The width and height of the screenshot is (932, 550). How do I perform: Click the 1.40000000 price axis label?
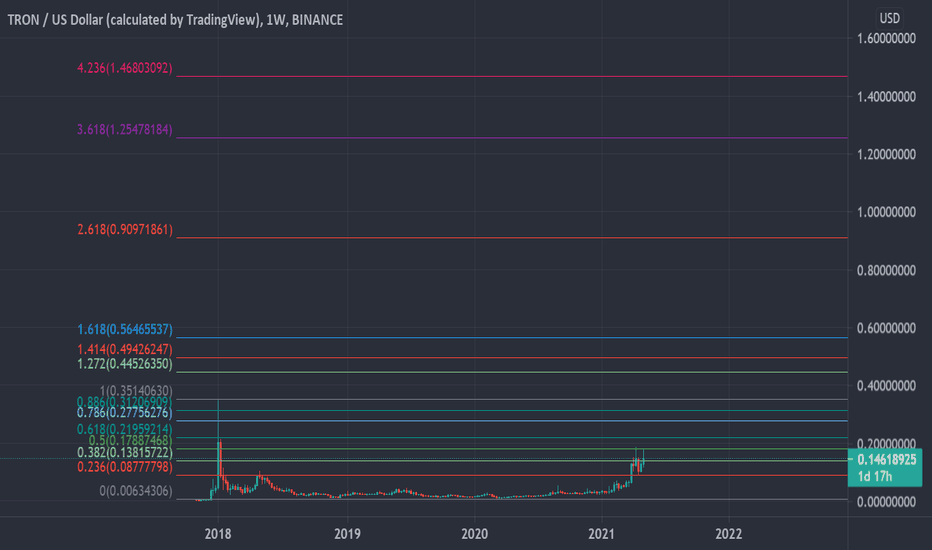click(886, 96)
